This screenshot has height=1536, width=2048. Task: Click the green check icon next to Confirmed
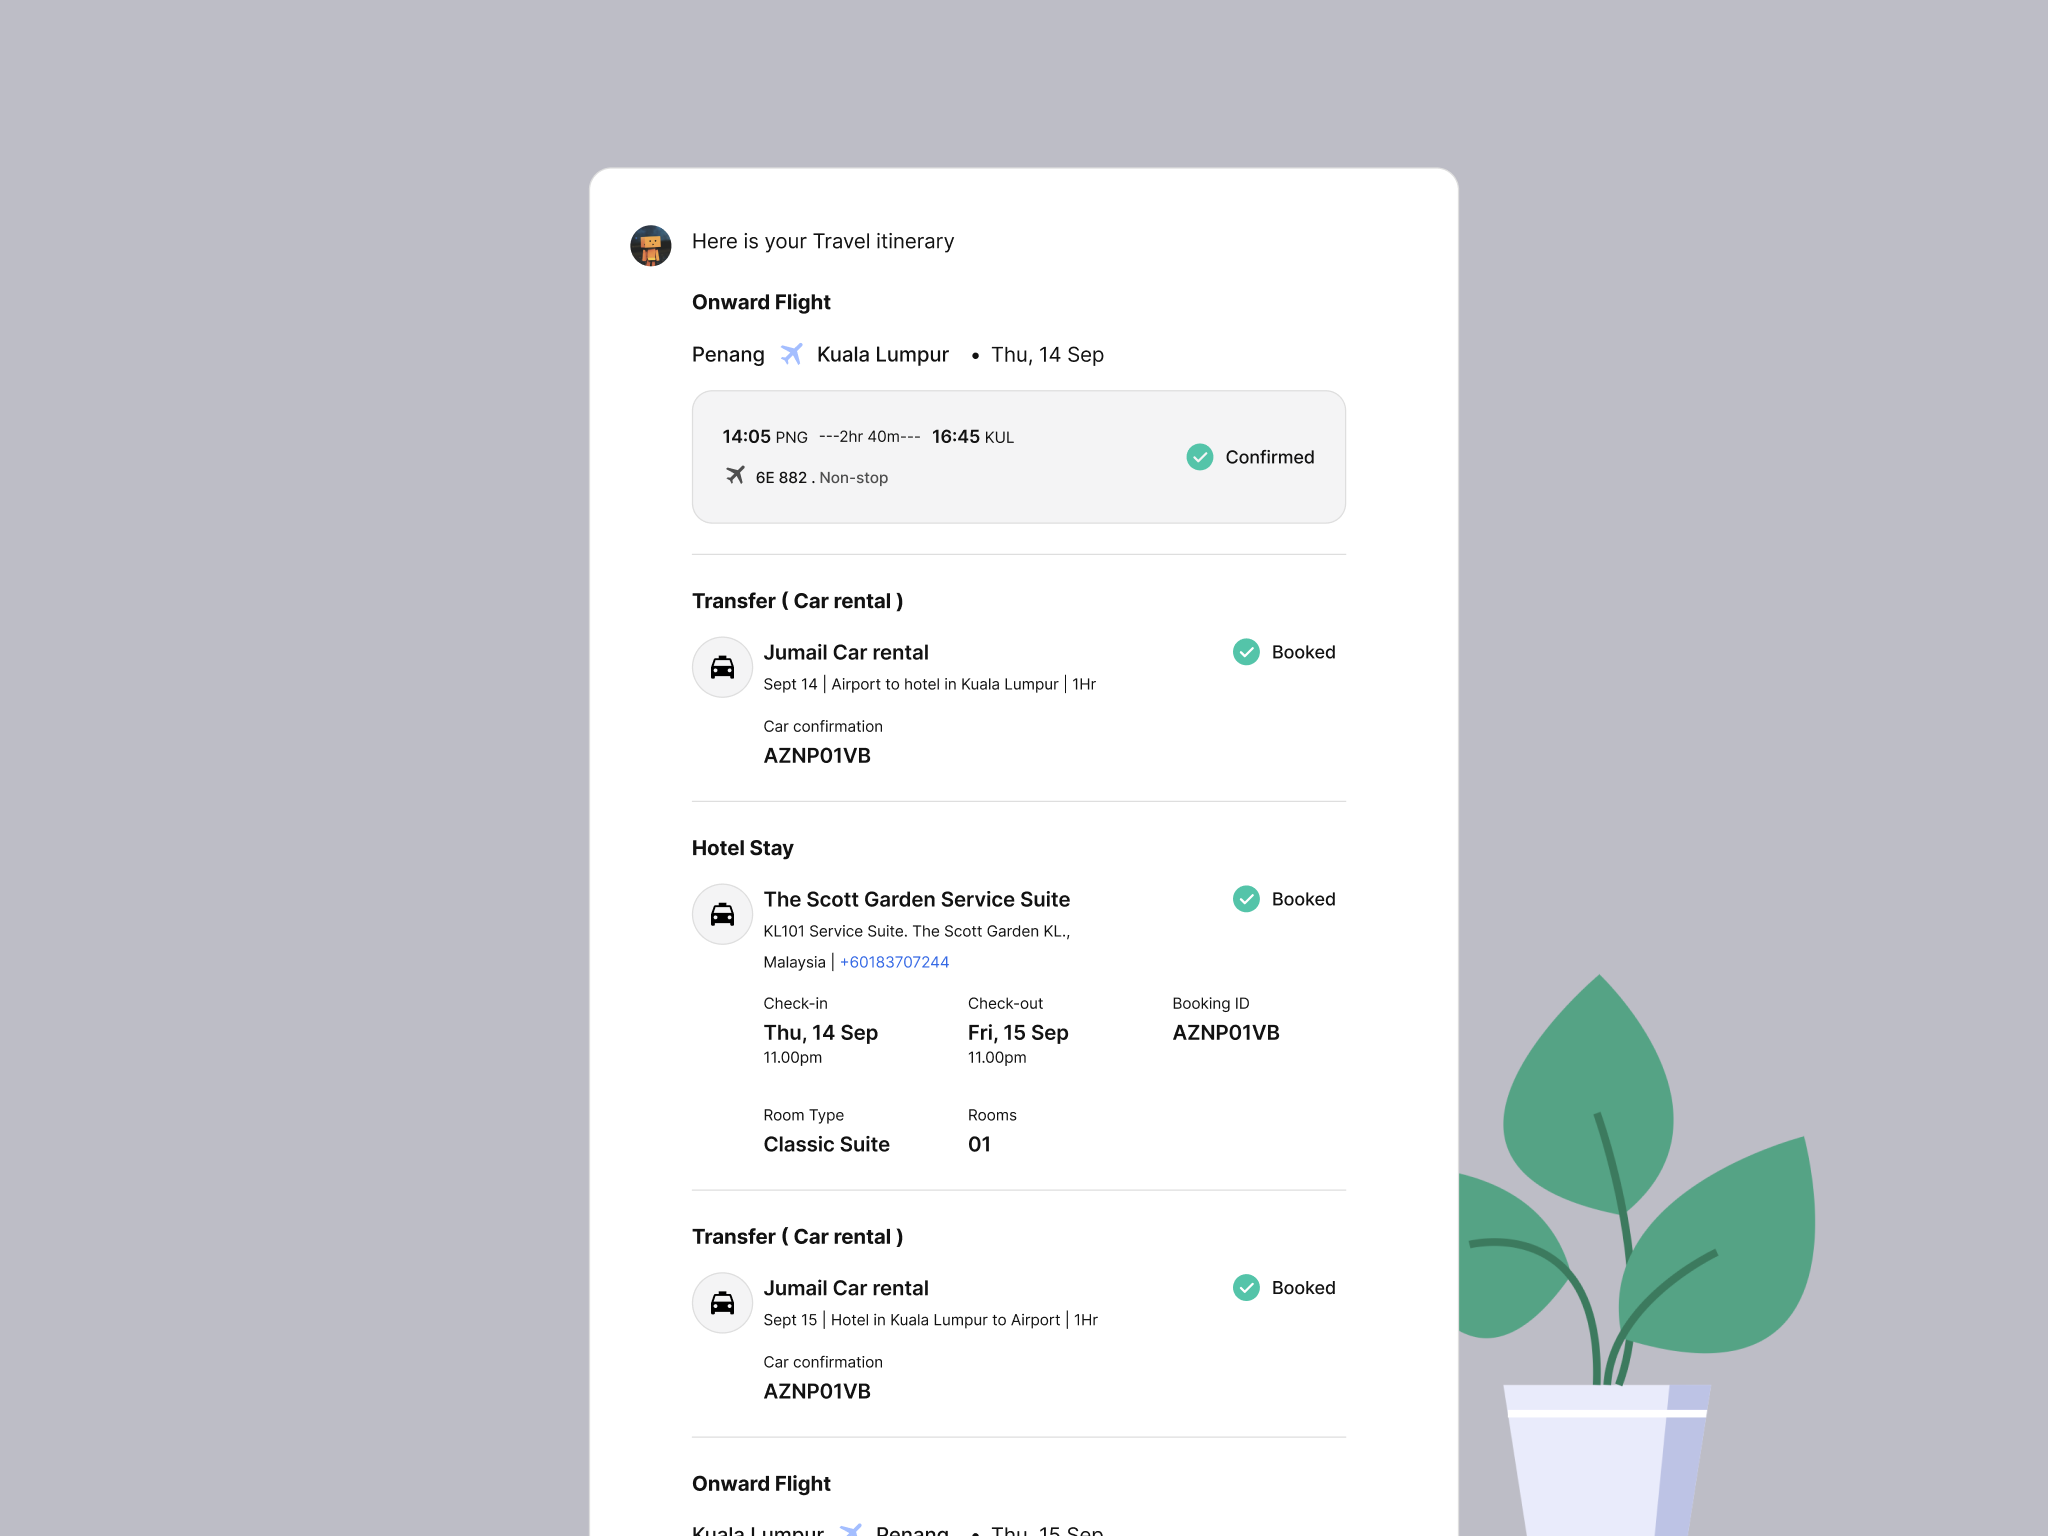[x=1199, y=457]
